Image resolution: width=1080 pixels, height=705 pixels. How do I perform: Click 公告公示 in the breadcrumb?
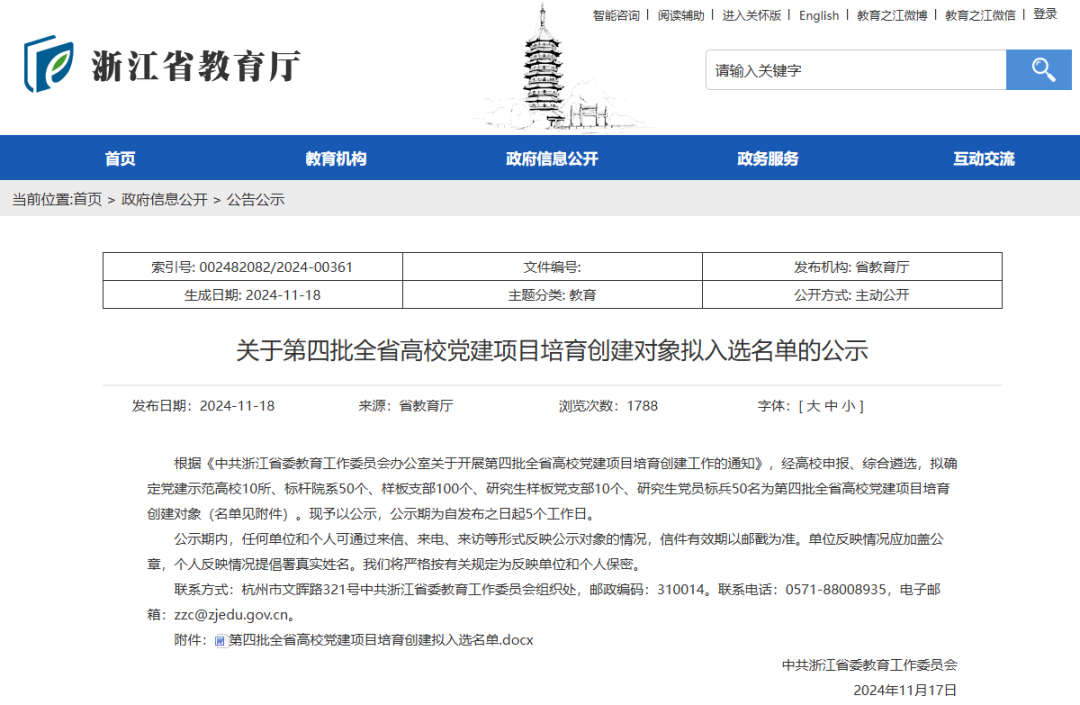[256, 199]
